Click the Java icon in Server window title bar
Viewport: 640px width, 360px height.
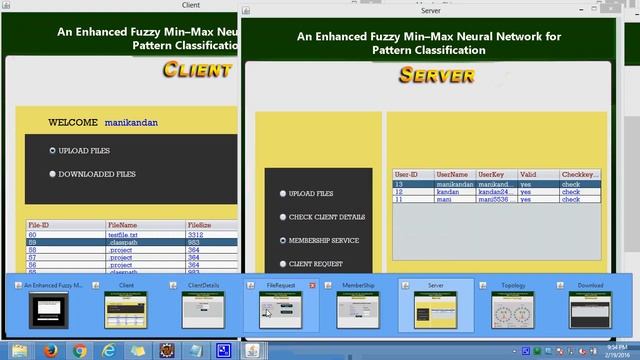coord(246,11)
